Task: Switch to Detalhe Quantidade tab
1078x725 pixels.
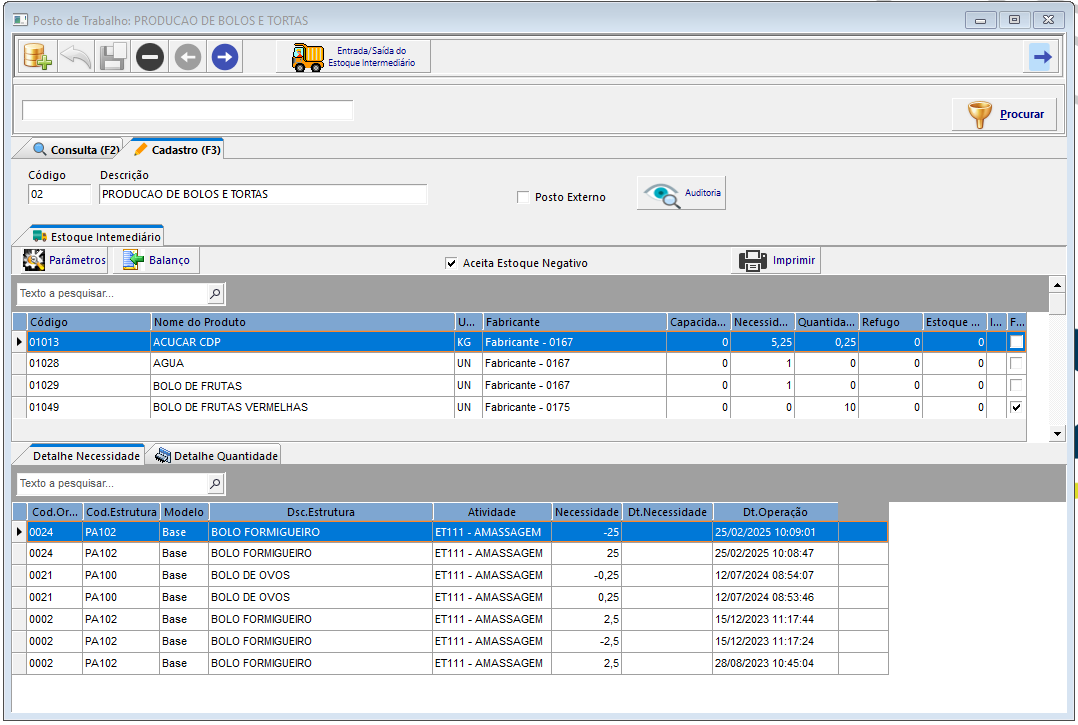Action: click(x=216, y=456)
